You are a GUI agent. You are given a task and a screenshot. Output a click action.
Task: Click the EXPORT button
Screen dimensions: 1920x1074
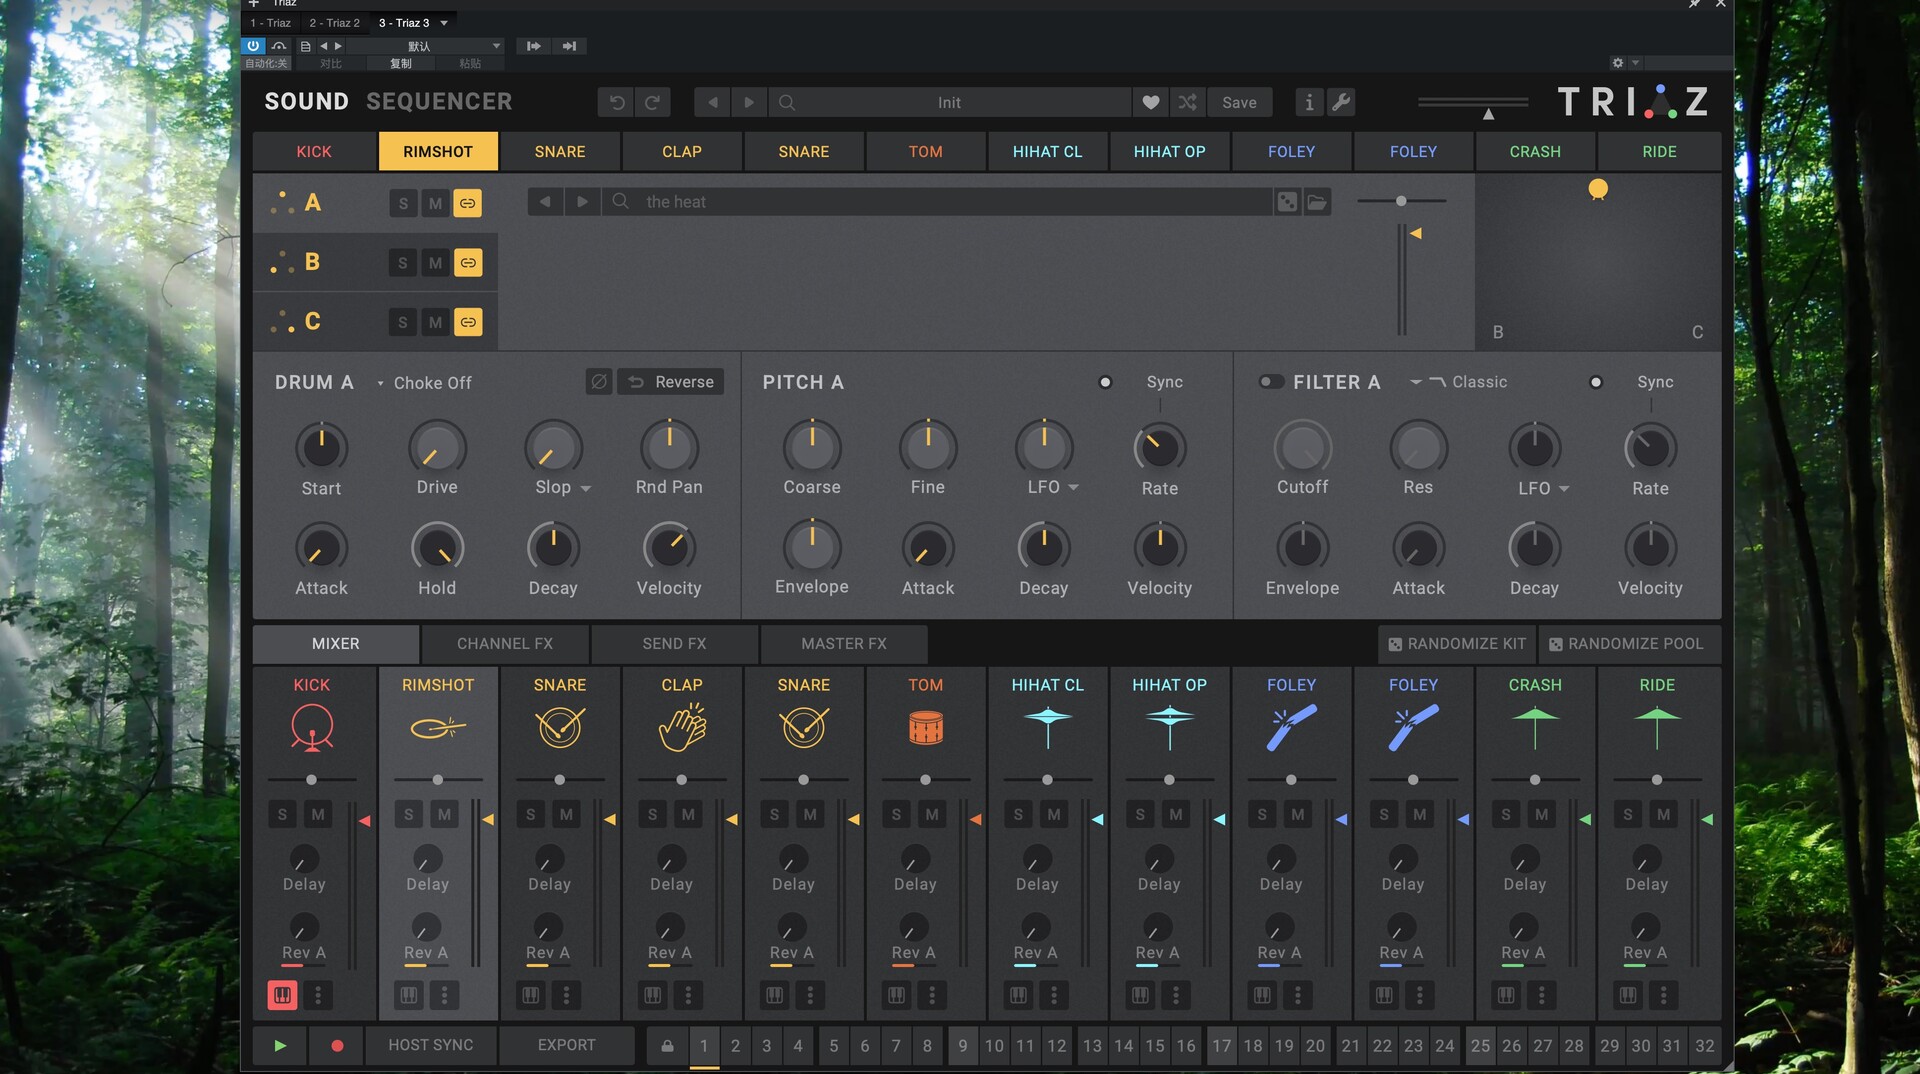[x=566, y=1045]
